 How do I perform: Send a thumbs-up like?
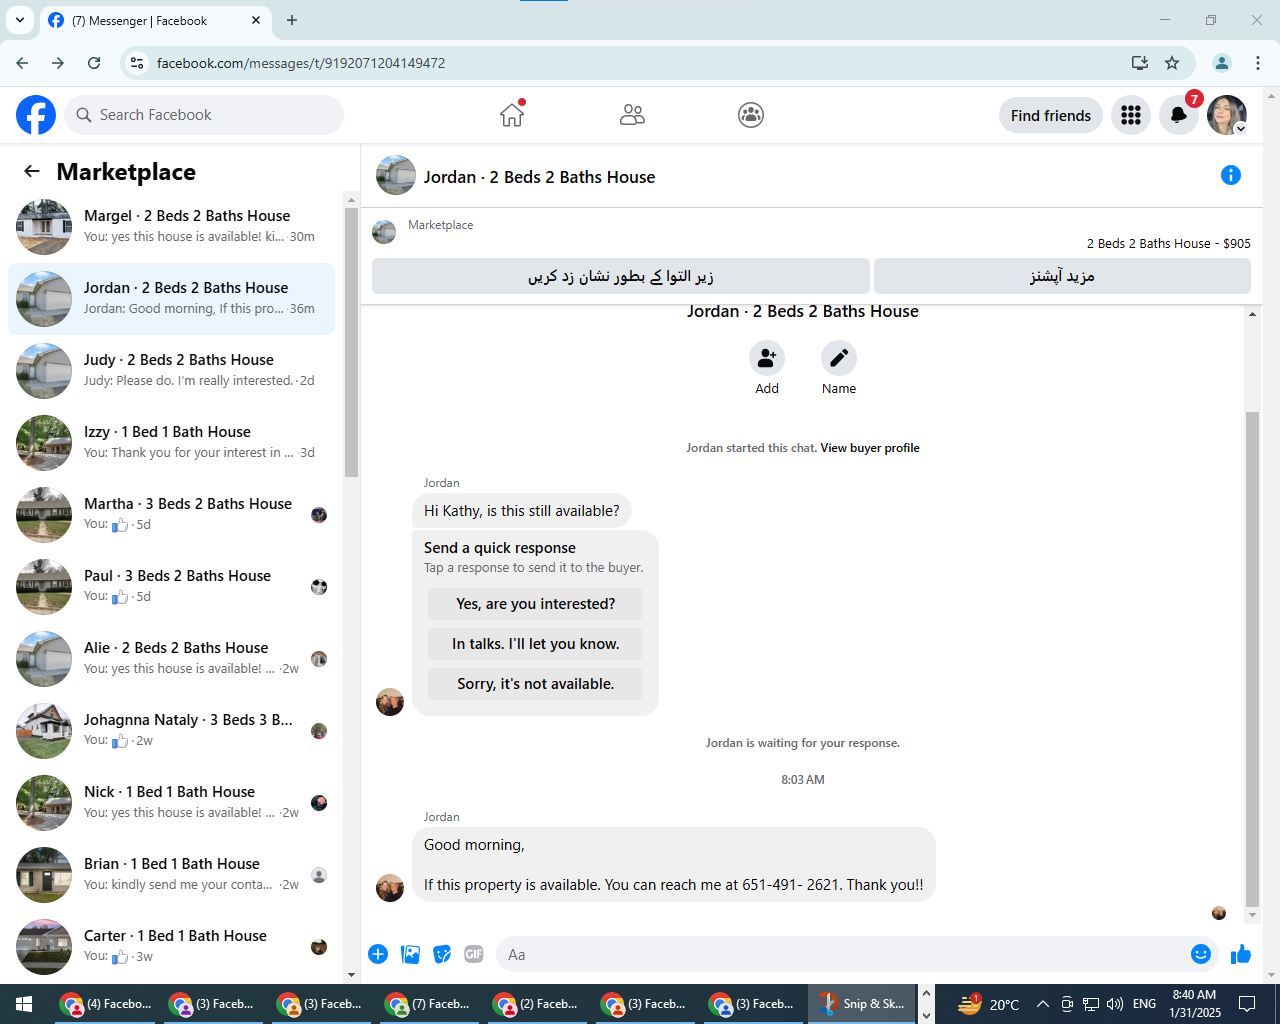coord(1241,954)
